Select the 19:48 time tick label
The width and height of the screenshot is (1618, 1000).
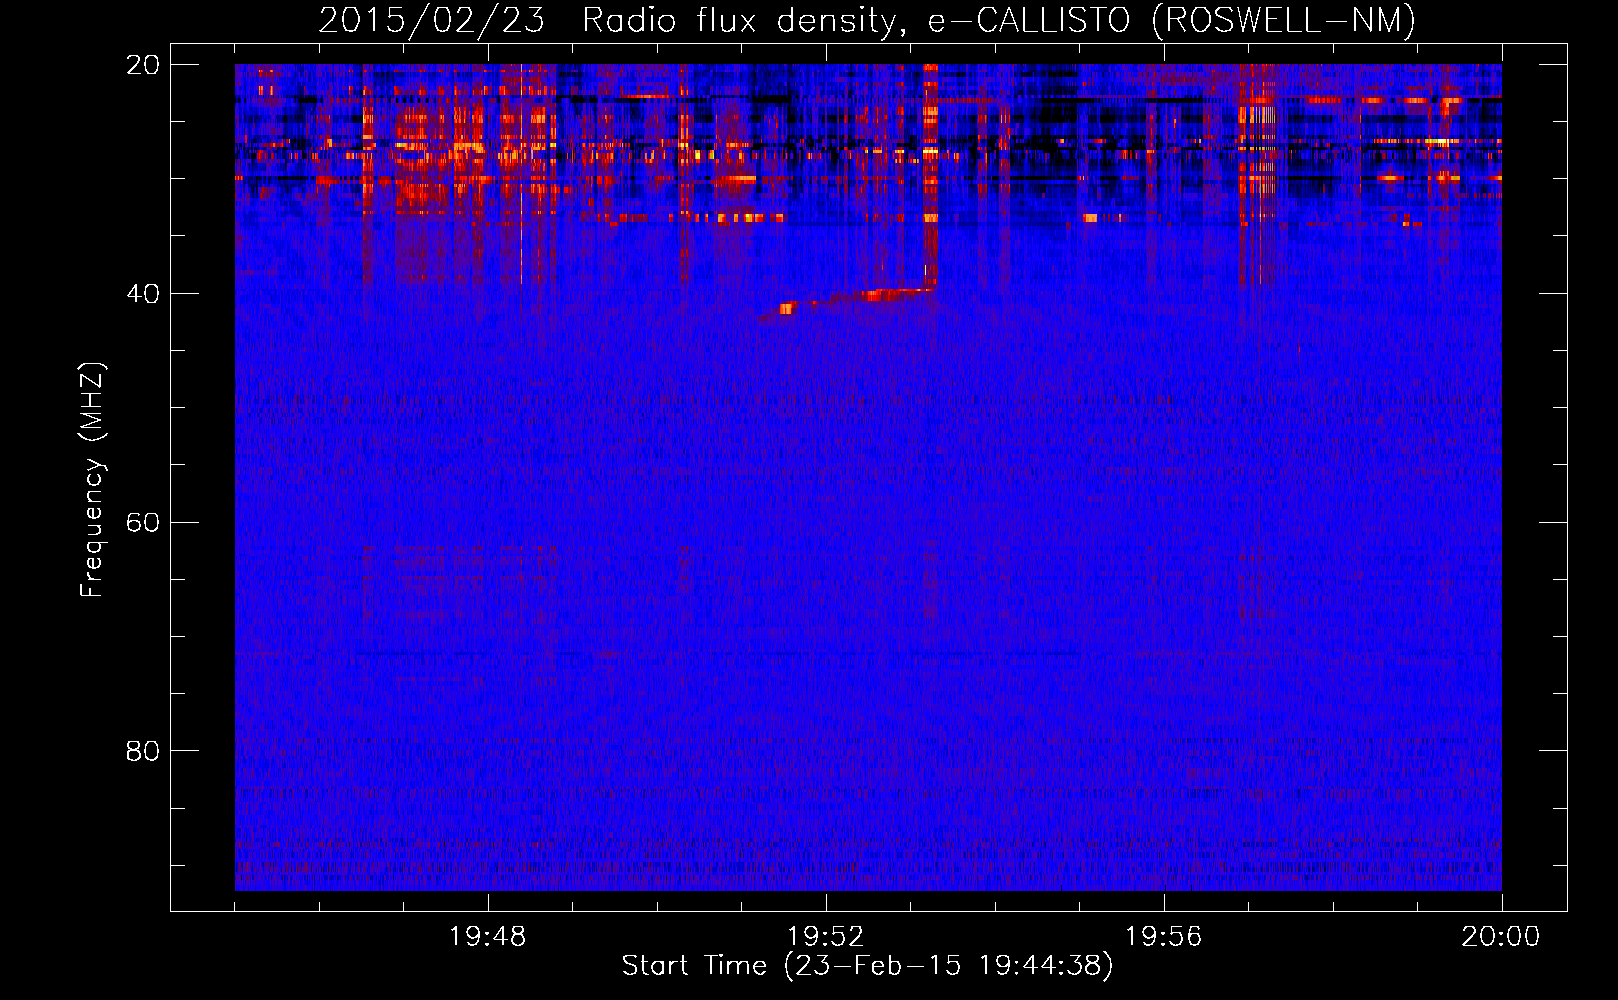[488, 937]
